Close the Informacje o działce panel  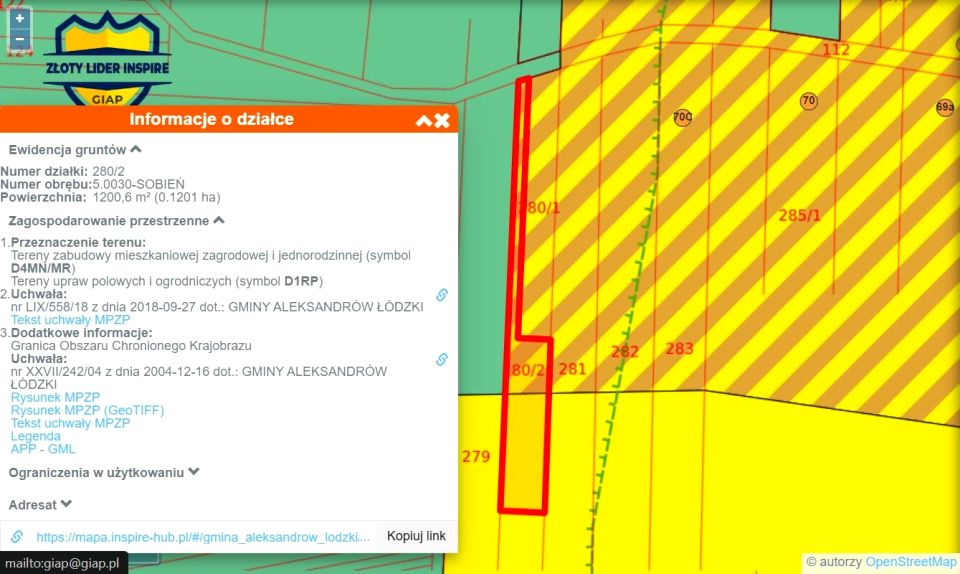[x=442, y=120]
